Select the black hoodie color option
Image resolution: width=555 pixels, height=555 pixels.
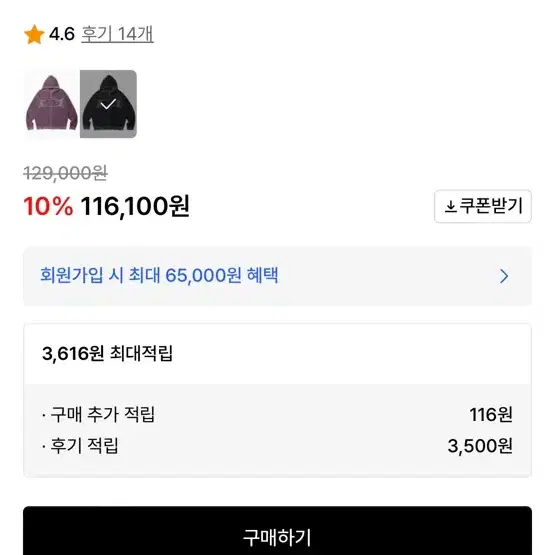[108, 104]
